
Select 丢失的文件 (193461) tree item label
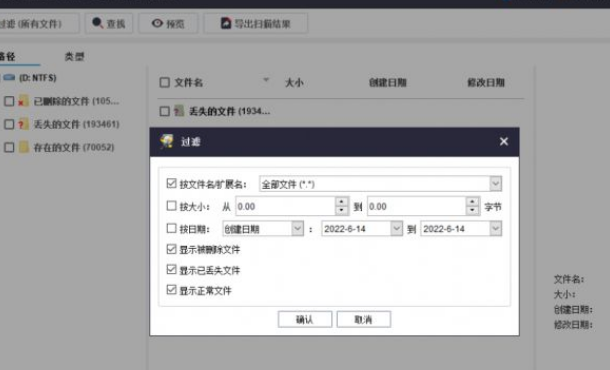point(76,125)
